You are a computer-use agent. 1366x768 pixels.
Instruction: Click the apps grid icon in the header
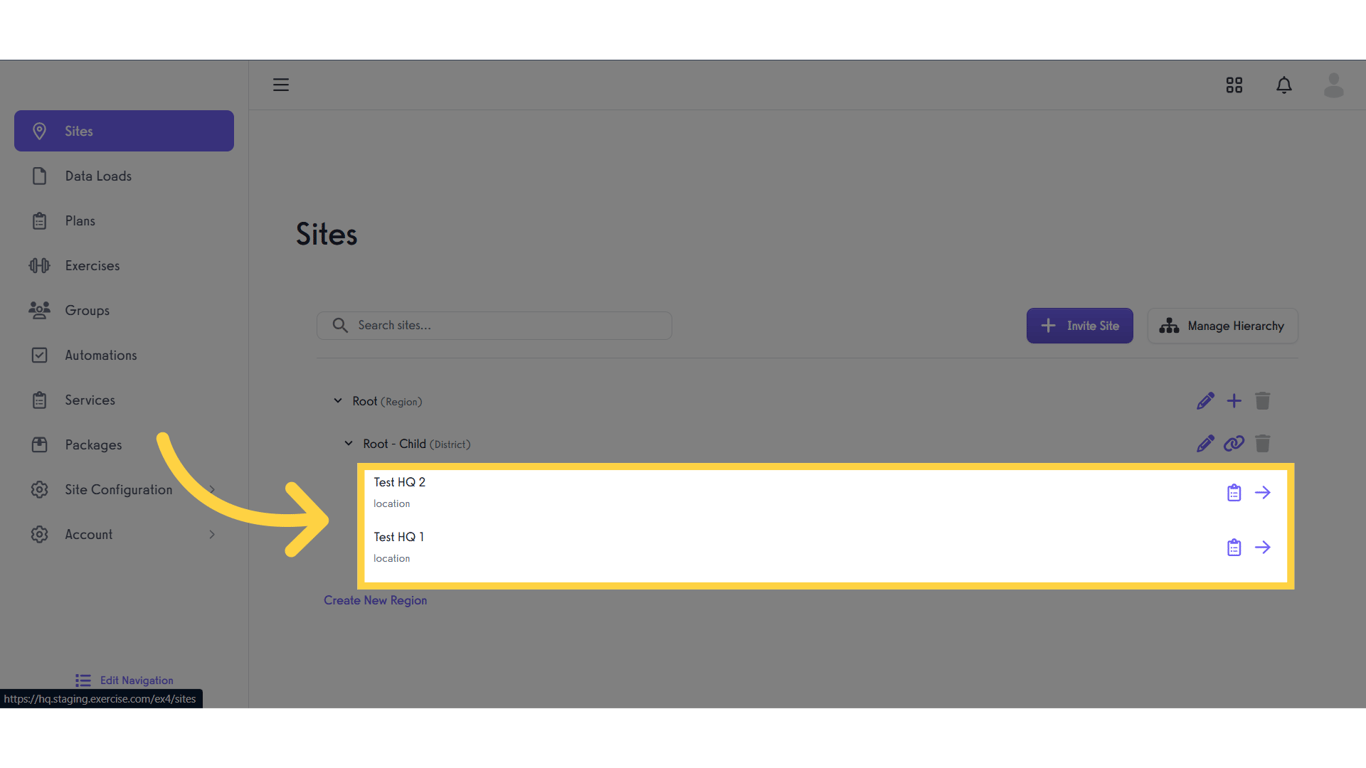[1234, 85]
